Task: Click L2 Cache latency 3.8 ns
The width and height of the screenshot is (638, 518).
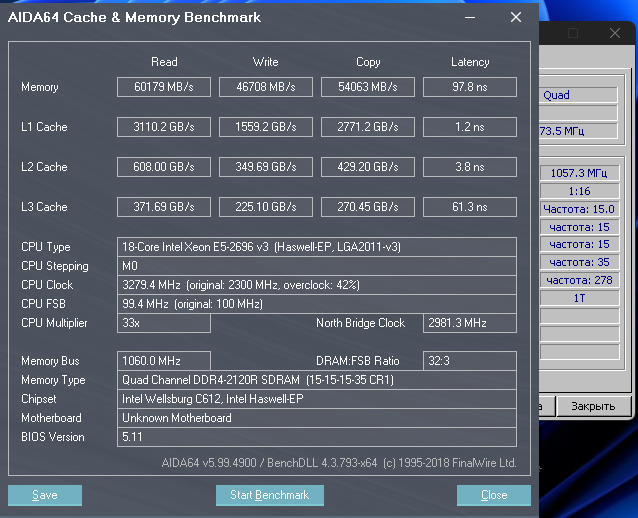Action: pyautogui.click(x=470, y=167)
